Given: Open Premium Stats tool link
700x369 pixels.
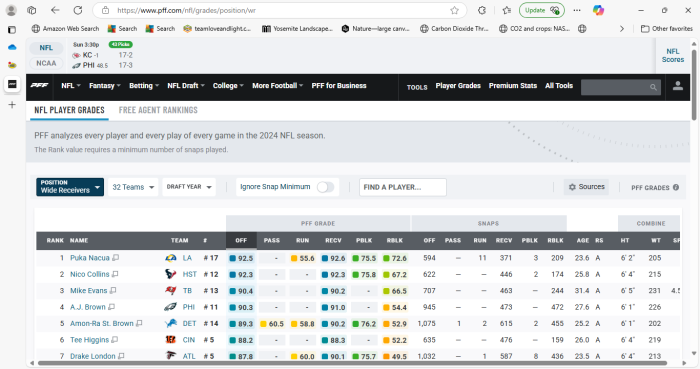Looking at the screenshot, I should click(x=512, y=86).
